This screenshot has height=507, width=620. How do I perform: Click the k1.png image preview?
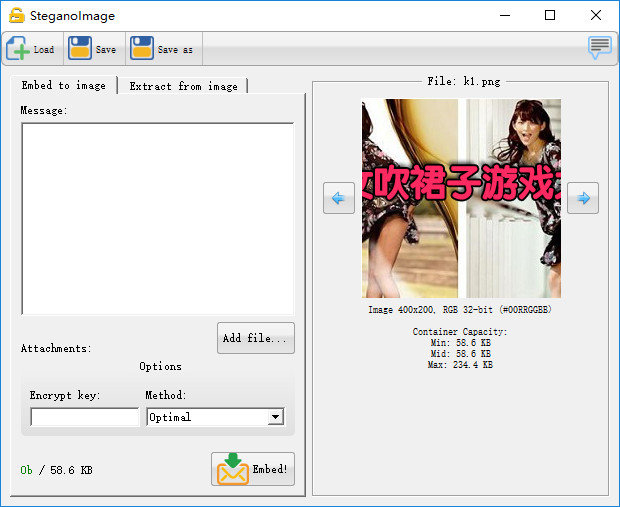coord(461,198)
